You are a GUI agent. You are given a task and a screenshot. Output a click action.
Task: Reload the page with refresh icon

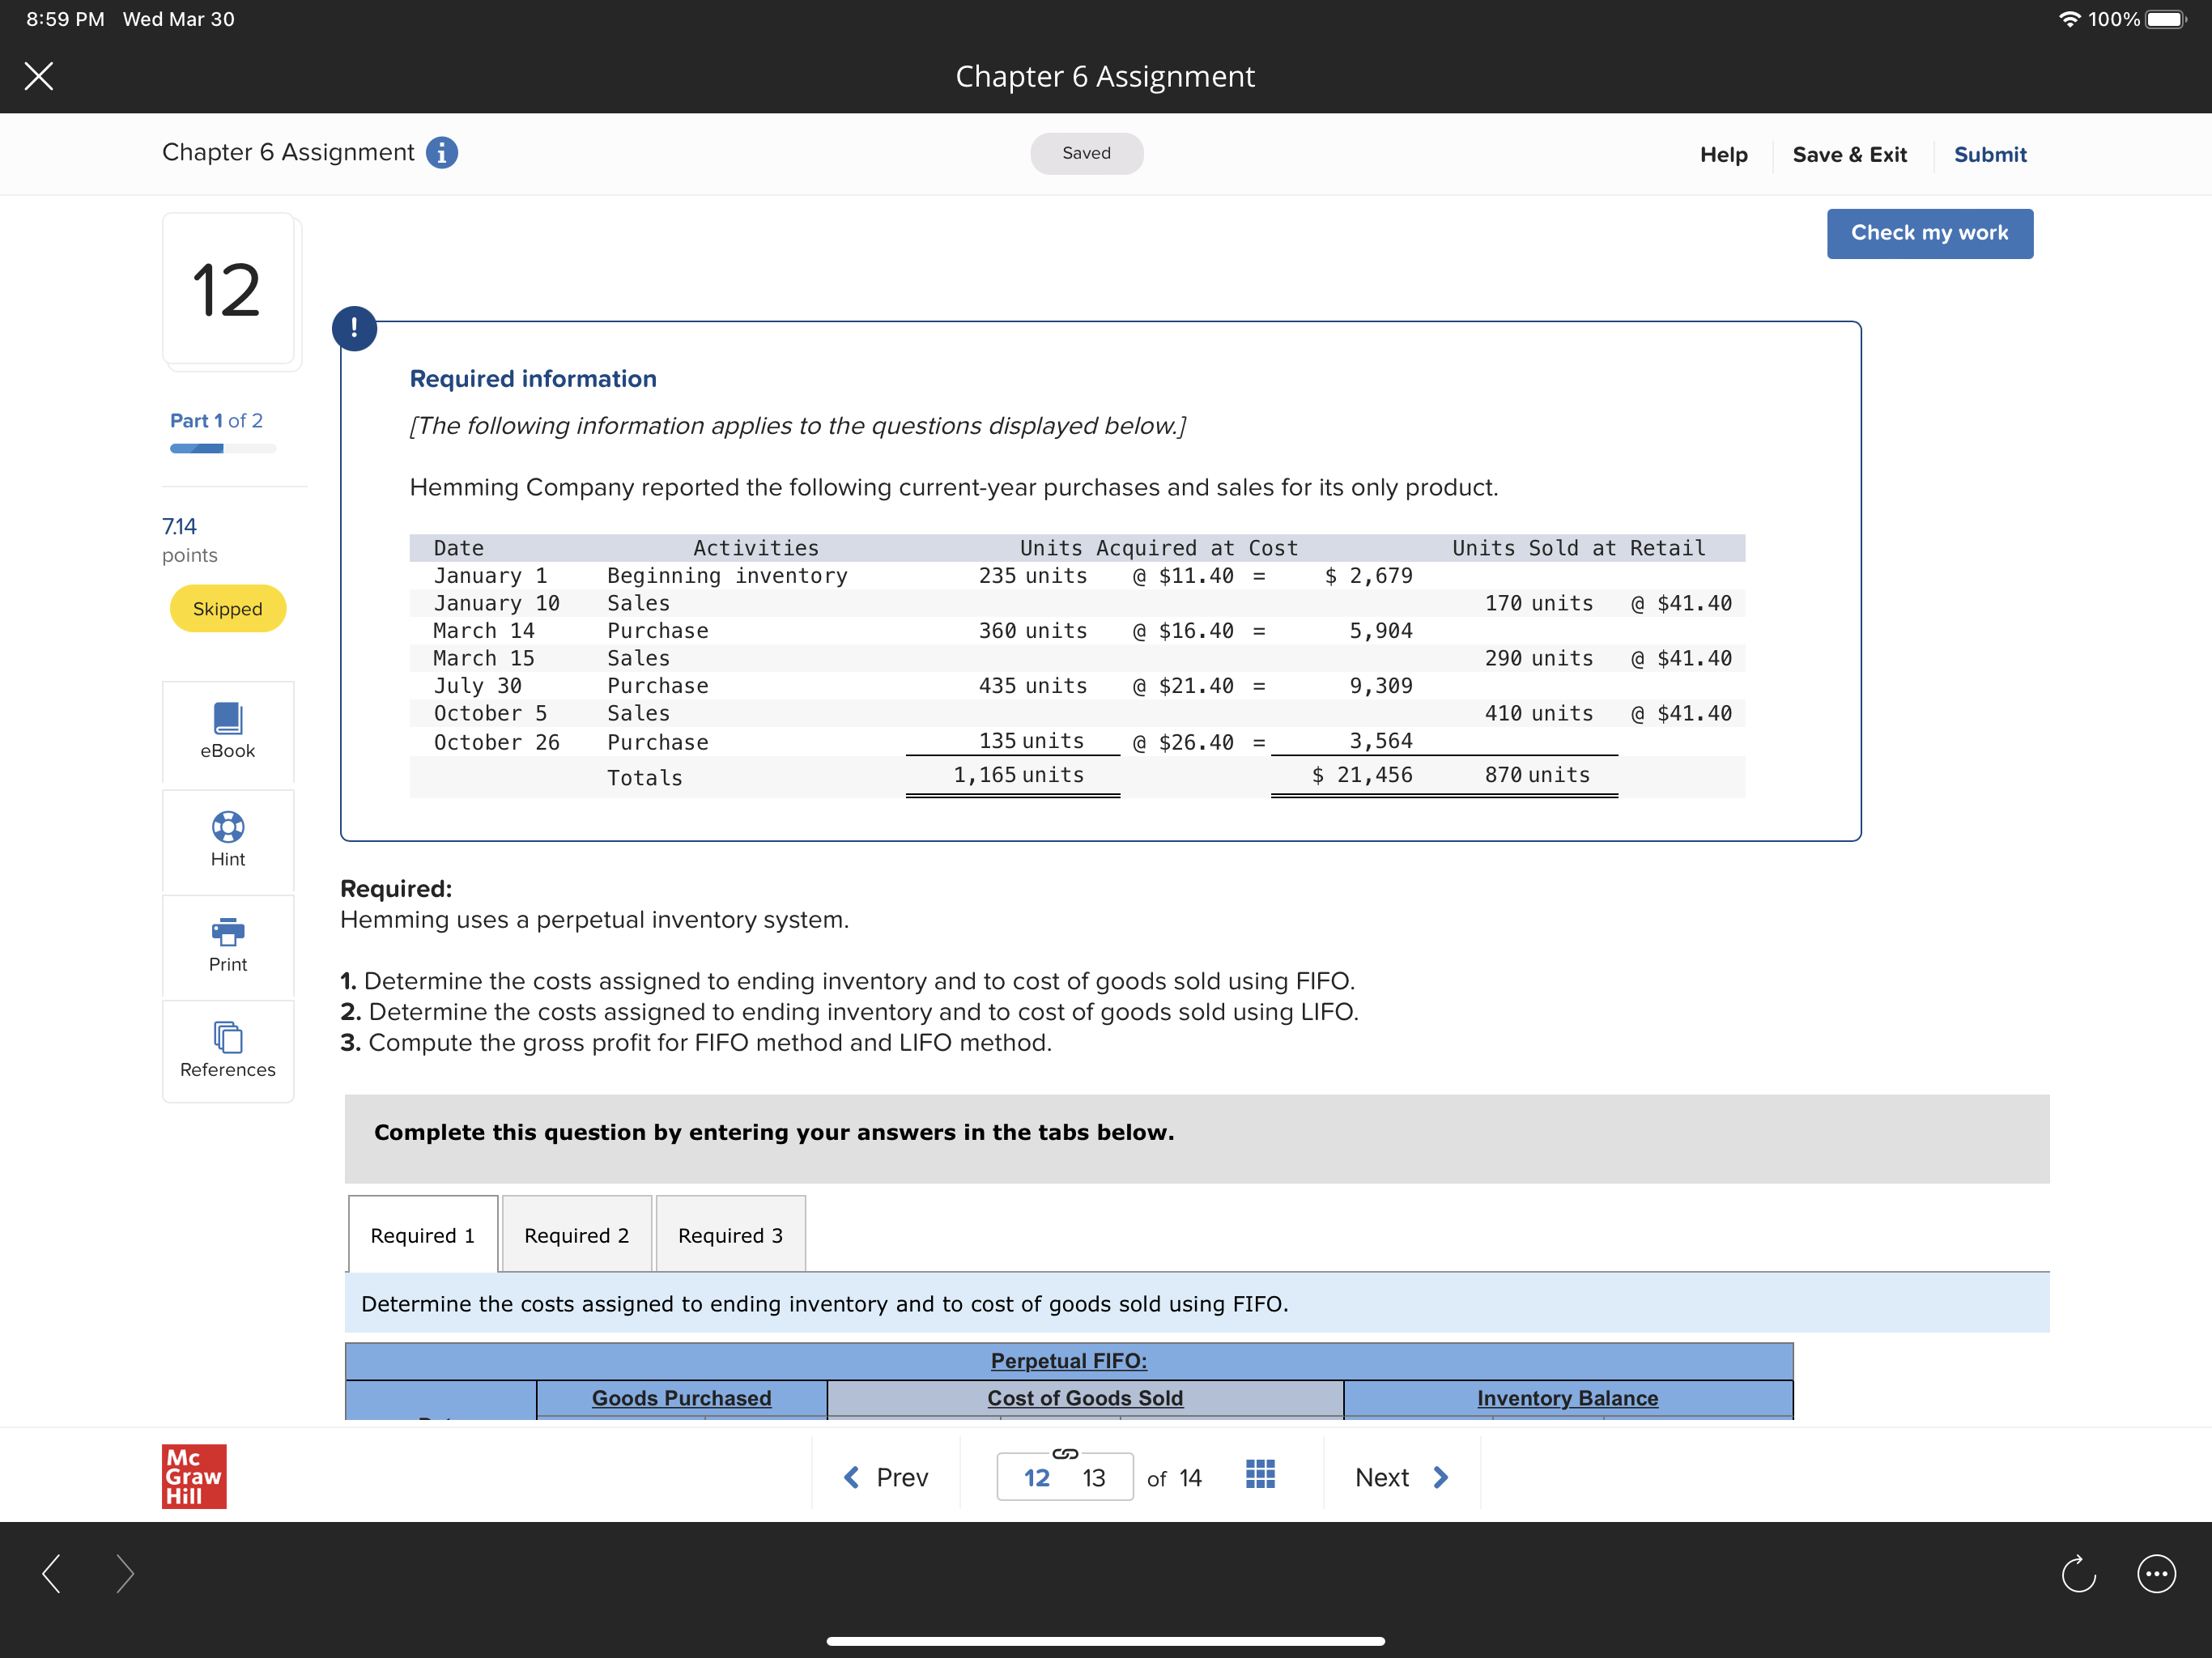(x=2078, y=1573)
